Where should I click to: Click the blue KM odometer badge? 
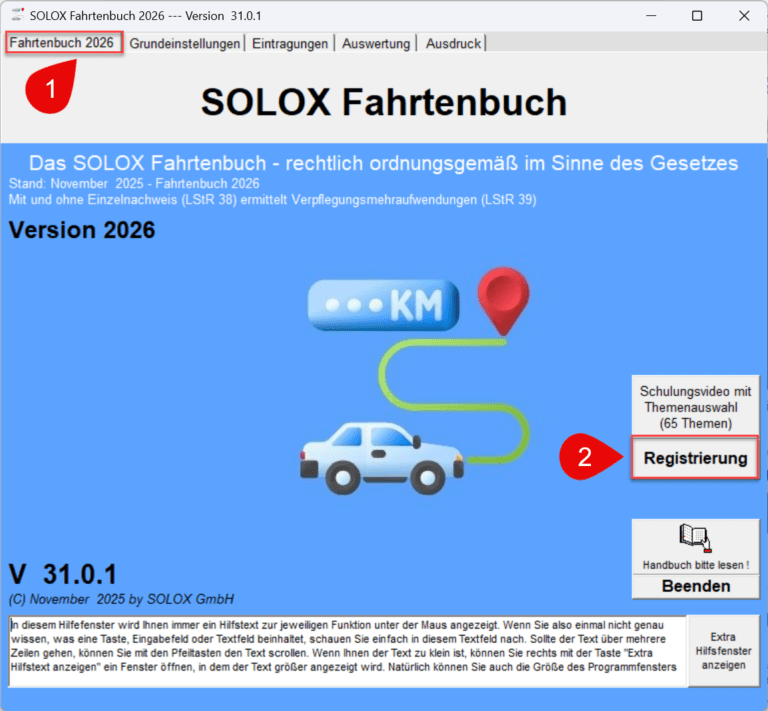tap(383, 305)
